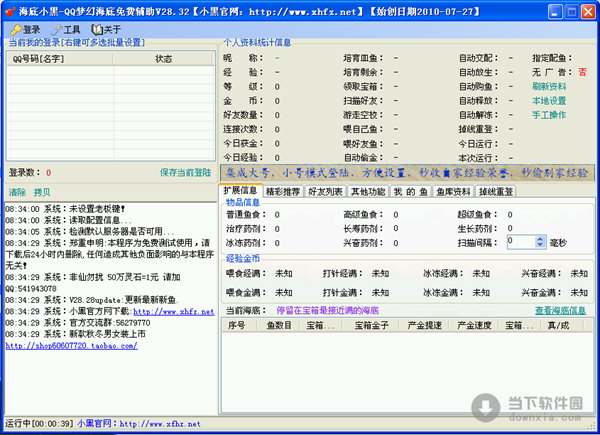Click the 宝箱金子 column header
The image size is (600, 435).
(x=371, y=326)
